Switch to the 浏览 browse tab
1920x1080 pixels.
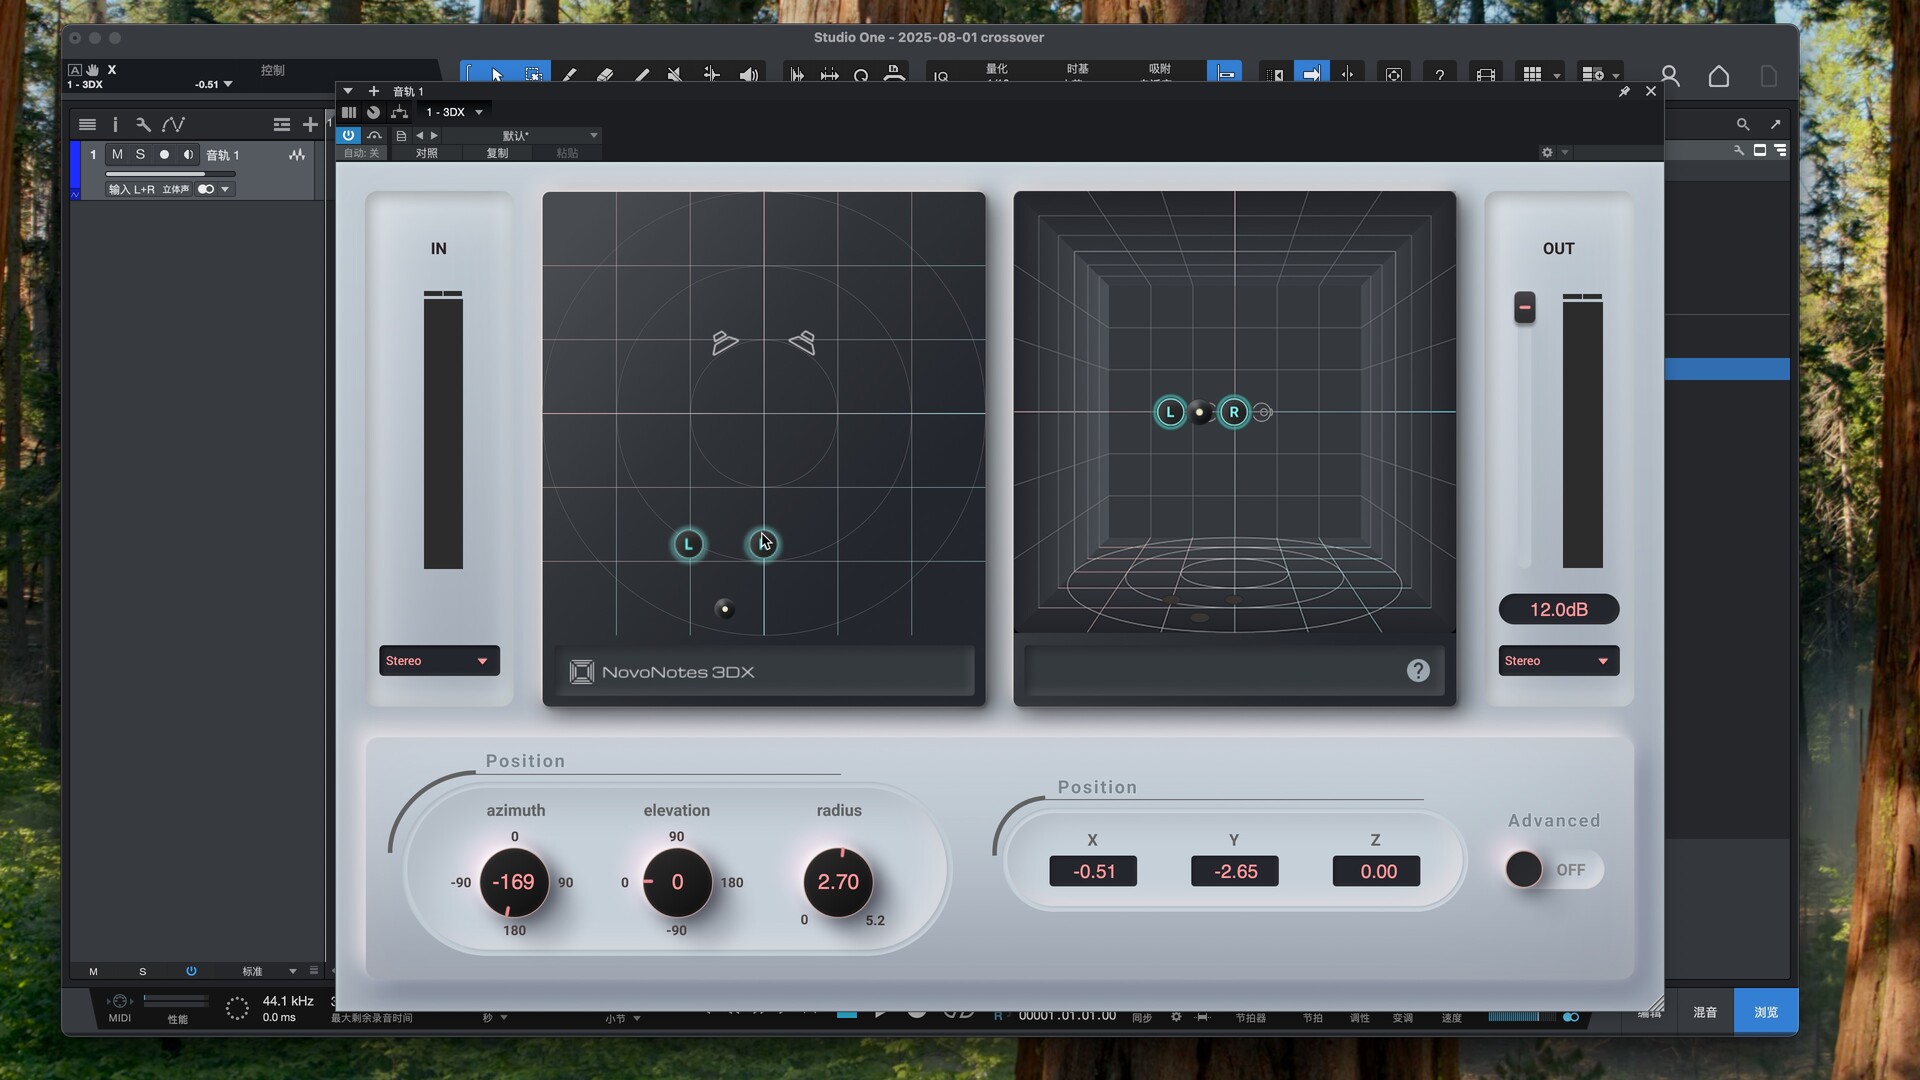[1766, 1012]
